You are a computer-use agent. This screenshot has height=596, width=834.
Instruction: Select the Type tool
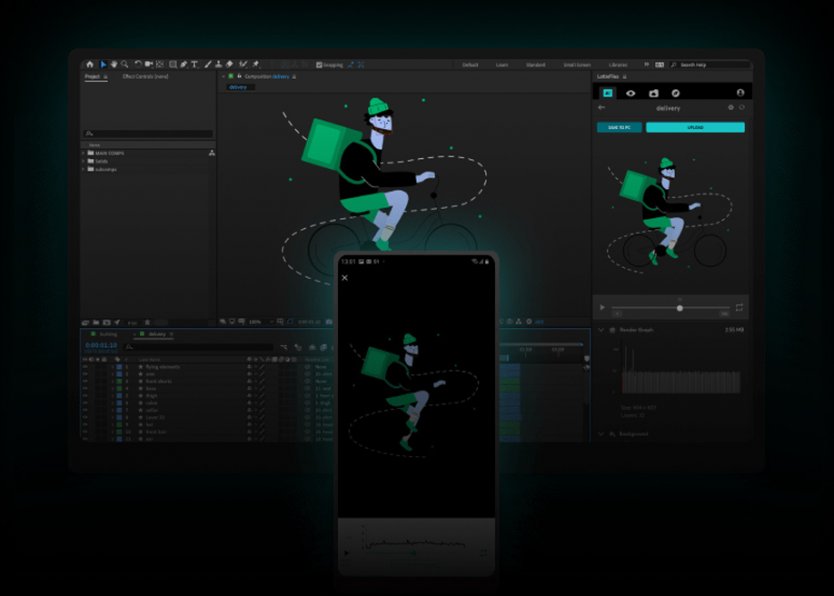[196, 63]
